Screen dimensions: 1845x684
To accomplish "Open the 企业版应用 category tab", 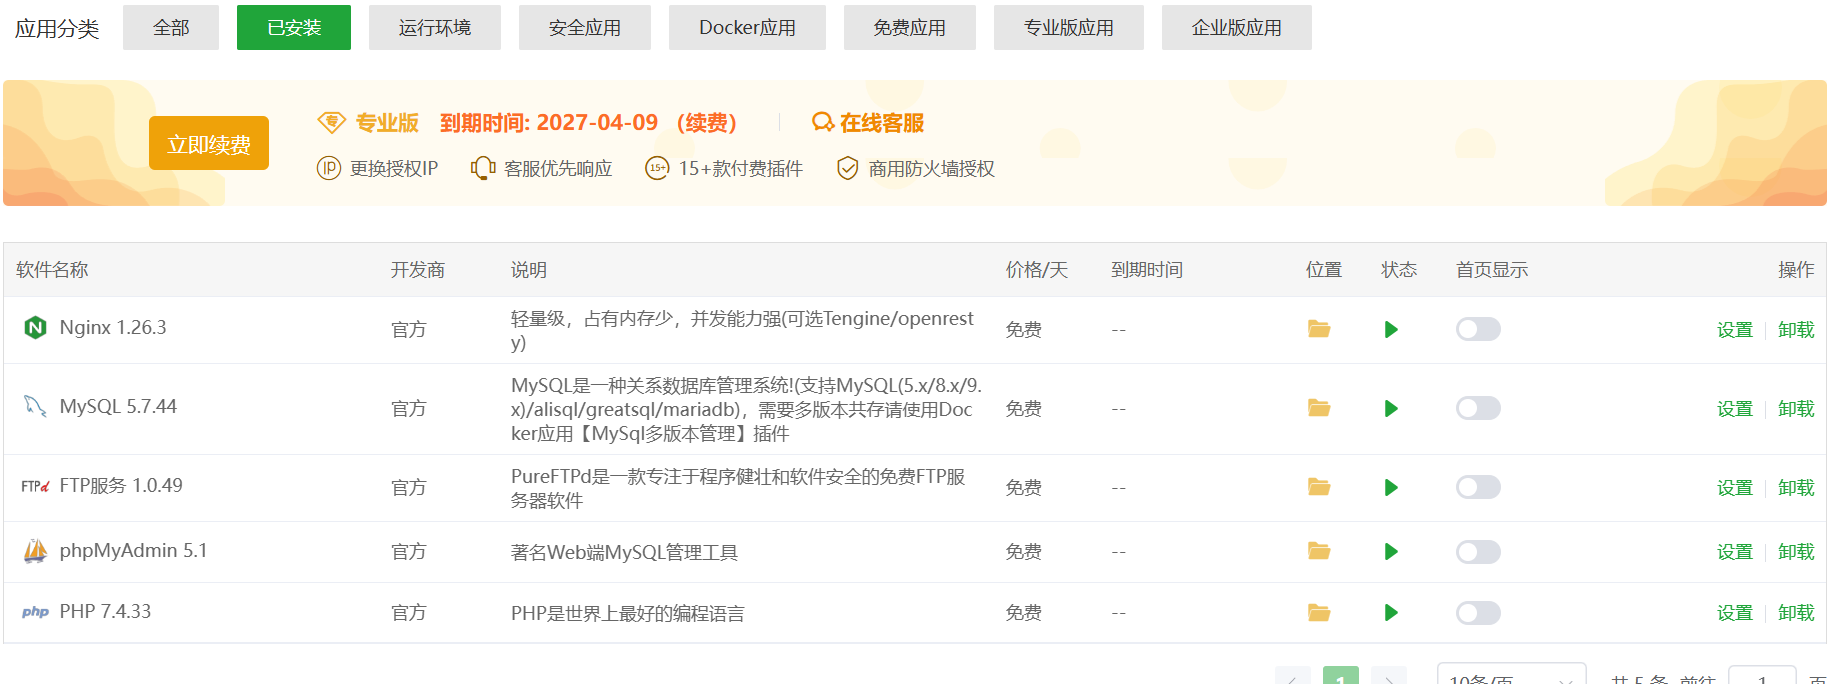I will pos(1237,27).
